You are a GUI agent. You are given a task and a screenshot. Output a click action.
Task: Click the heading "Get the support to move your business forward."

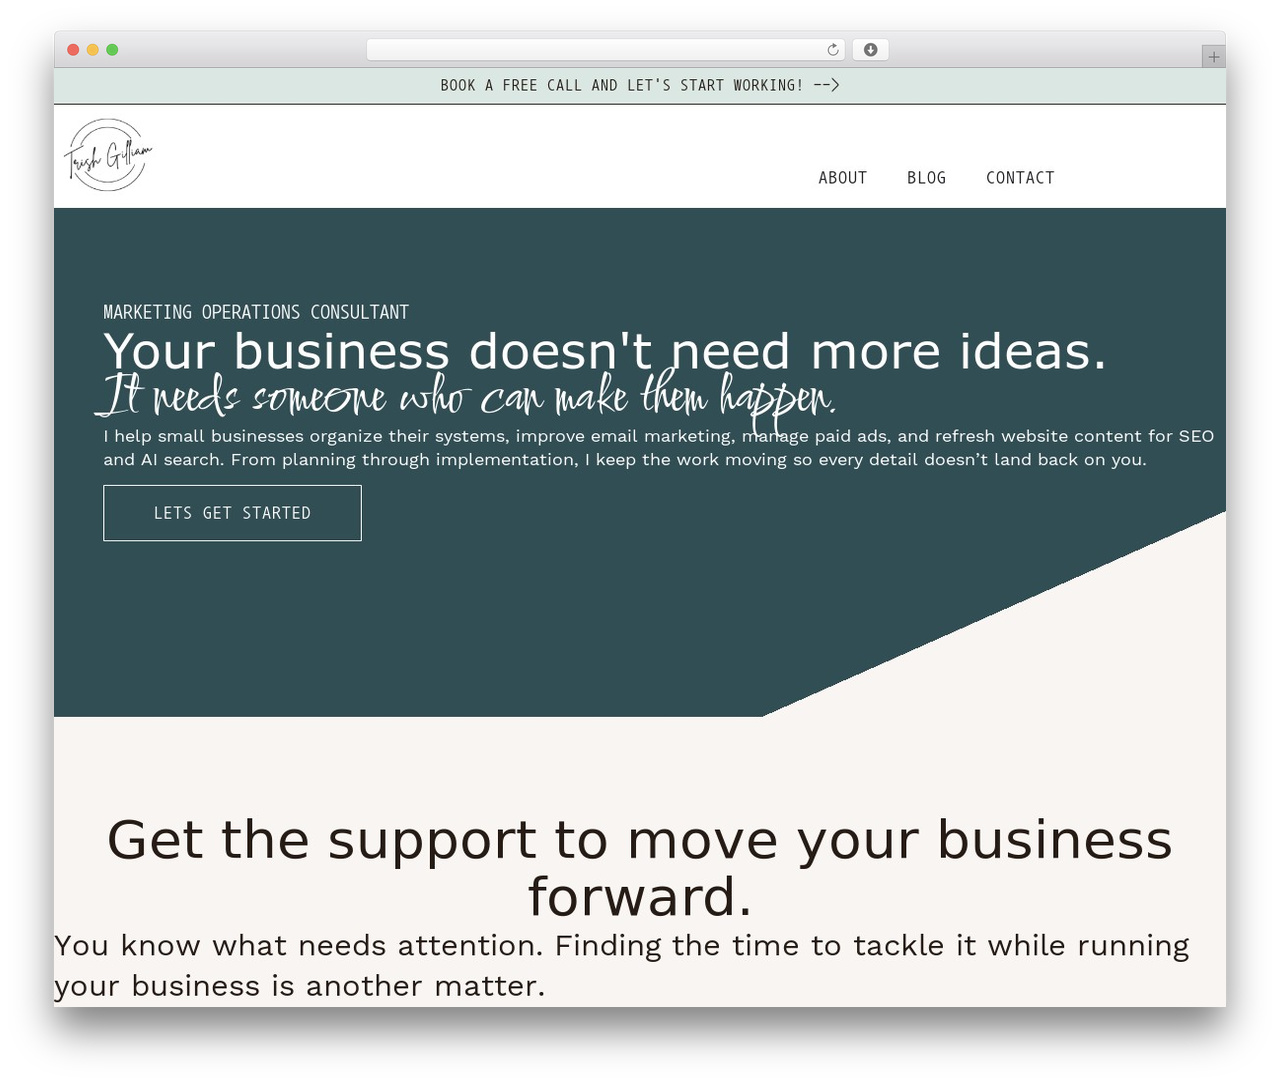point(640,867)
